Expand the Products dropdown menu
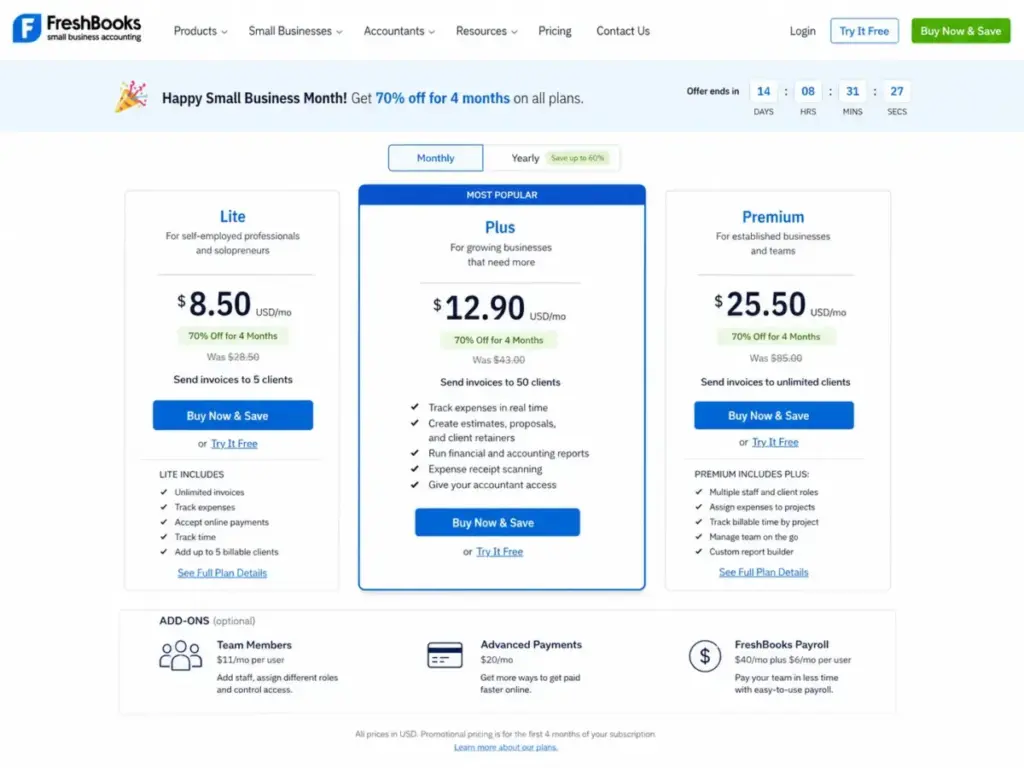The width and height of the screenshot is (1024, 768). (x=200, y=31)
